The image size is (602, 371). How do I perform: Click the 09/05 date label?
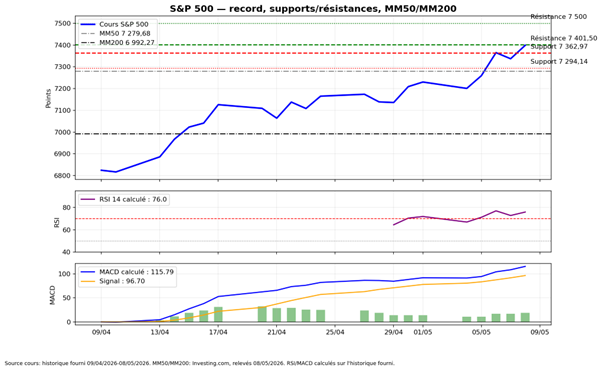540,332
